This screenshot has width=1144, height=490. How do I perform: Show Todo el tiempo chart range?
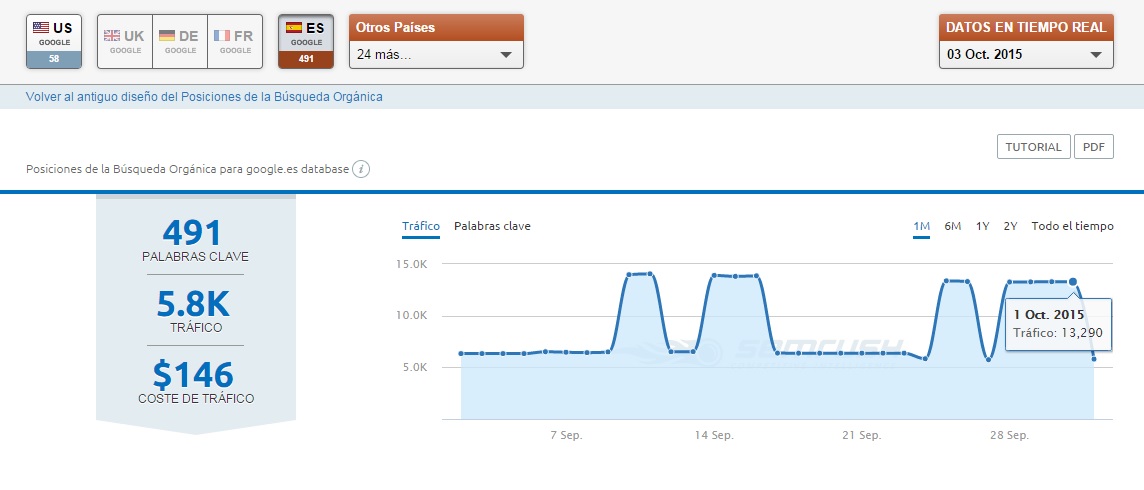click(1072, 226)
